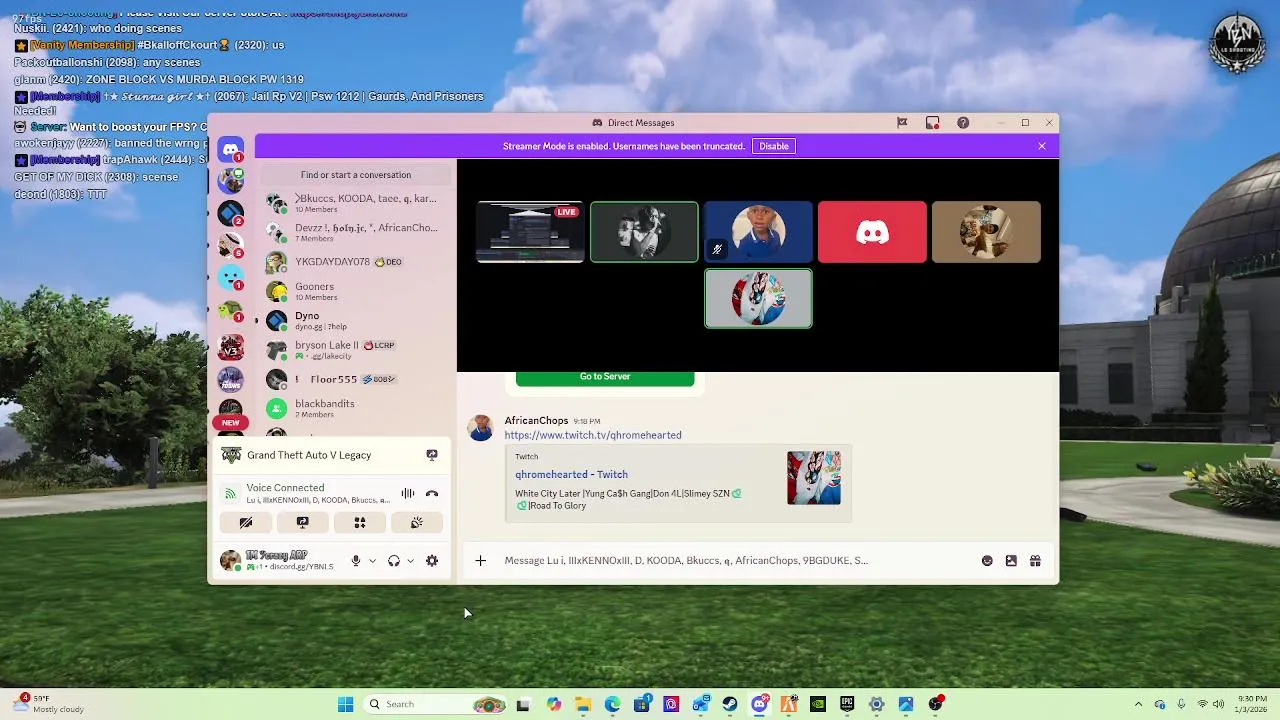Open Steam from the taskbar
This screenshot has height=720, width=1280.
[x=730, y=704]
